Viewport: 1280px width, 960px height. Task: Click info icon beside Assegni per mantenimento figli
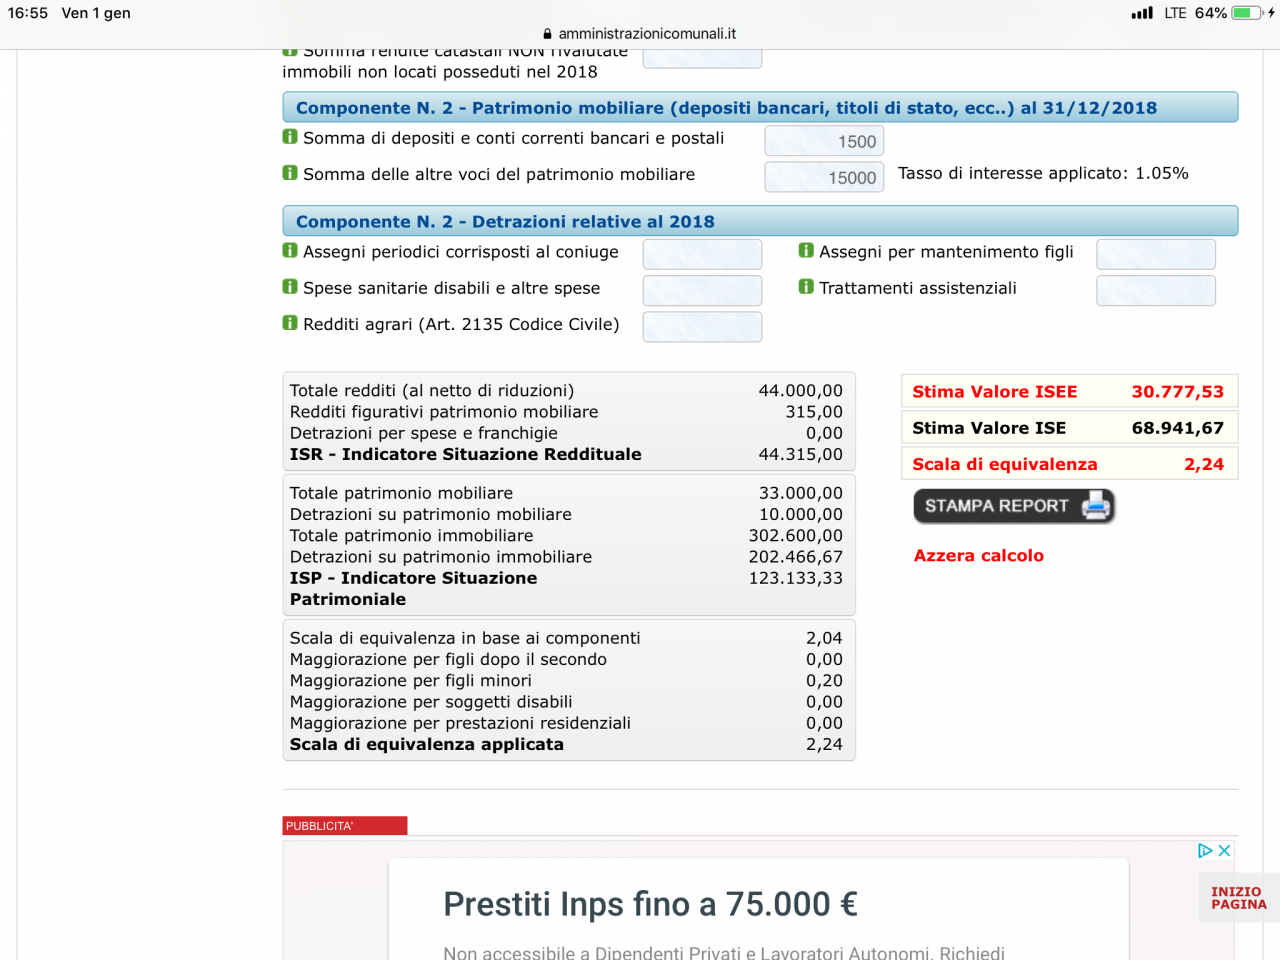(806, 251)
